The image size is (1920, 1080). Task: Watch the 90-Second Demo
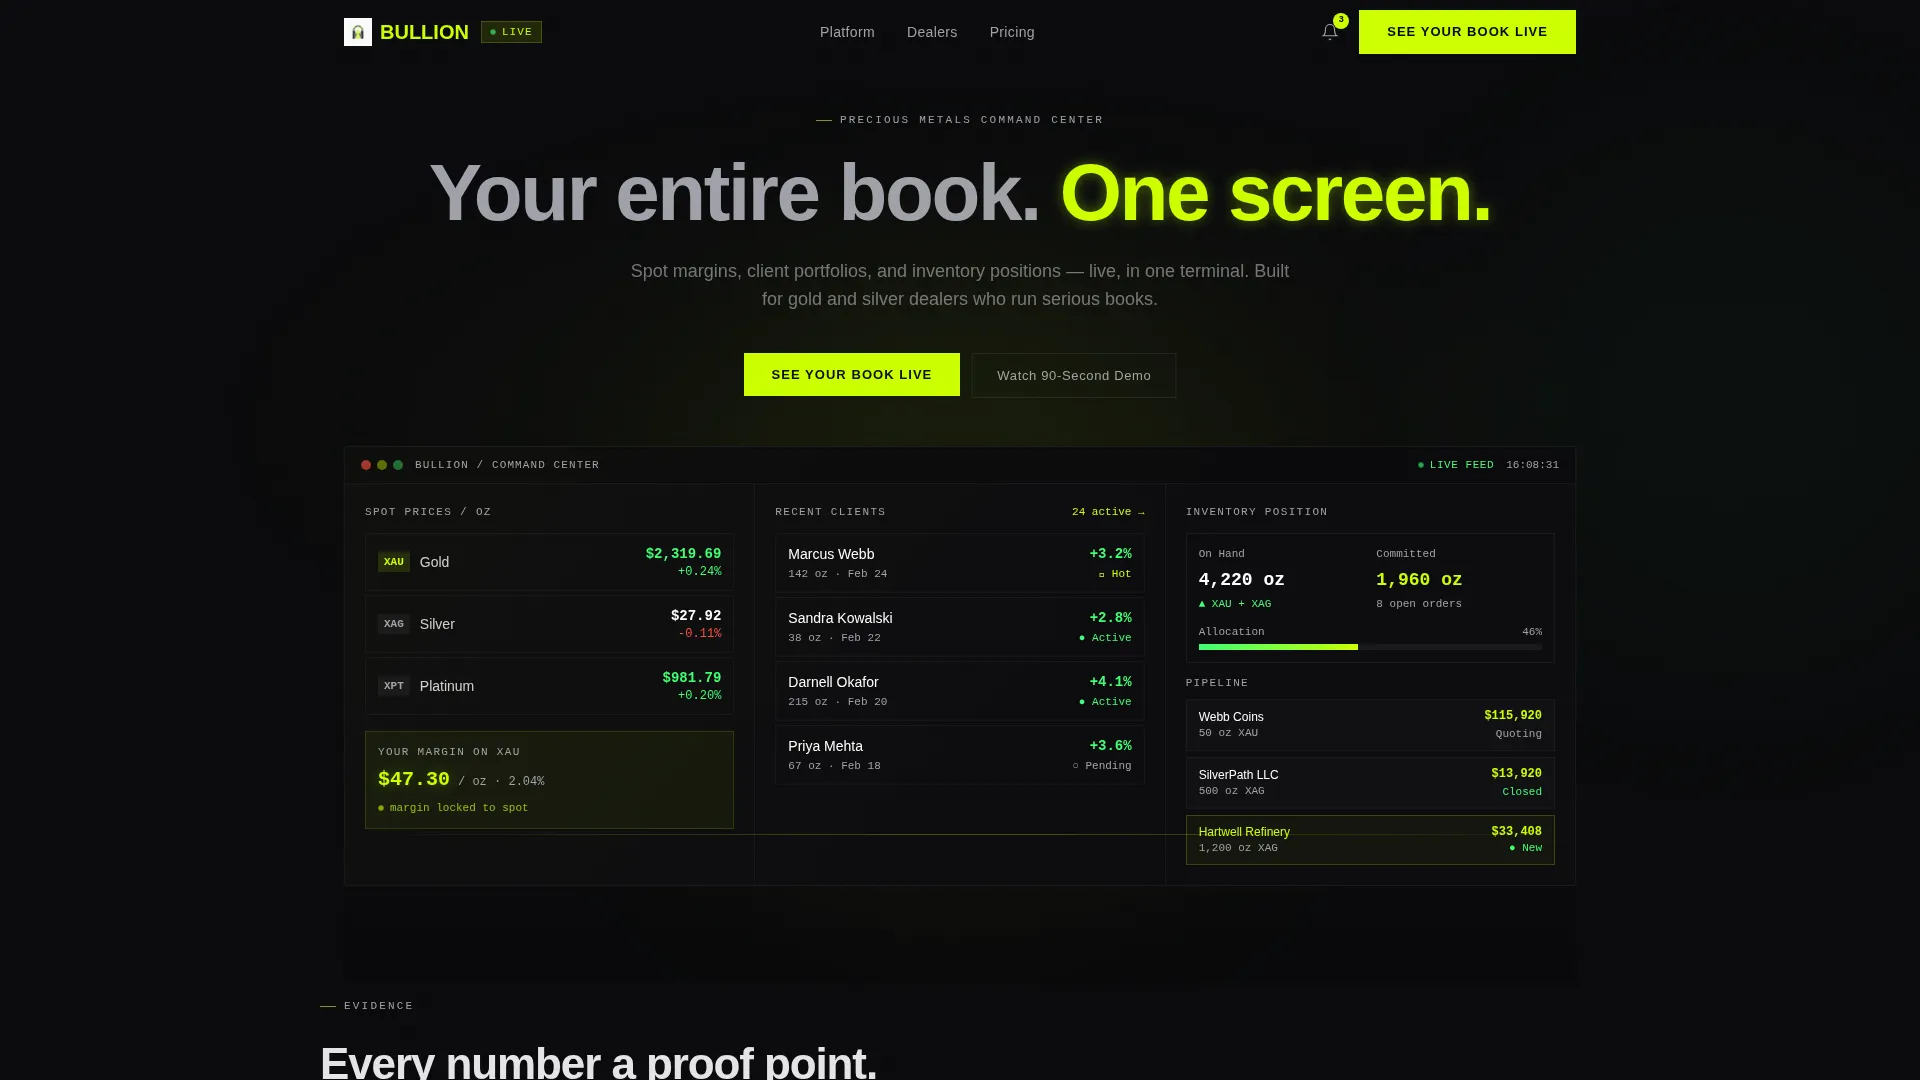(x=1074, y=375)
